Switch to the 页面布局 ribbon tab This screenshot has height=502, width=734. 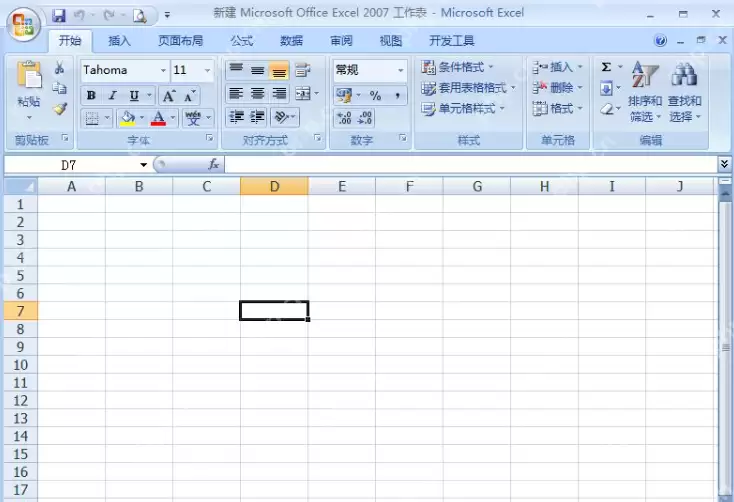click(x=180, y=41)
